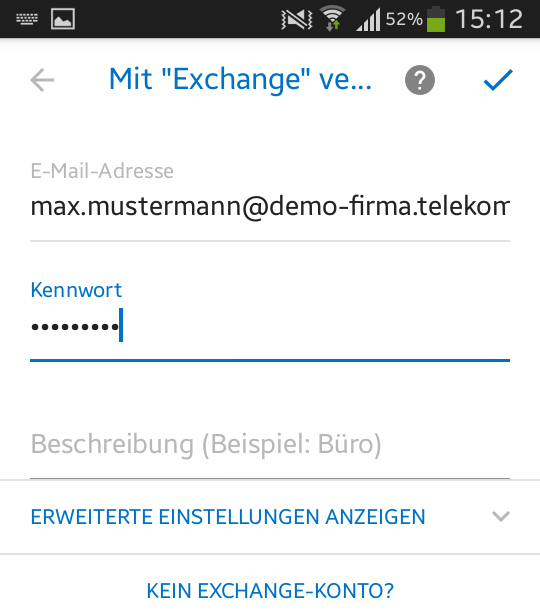Click the E-Mail-Adresse input field
The width and height of the screenshot is (540, 611).
pos(270,207)
